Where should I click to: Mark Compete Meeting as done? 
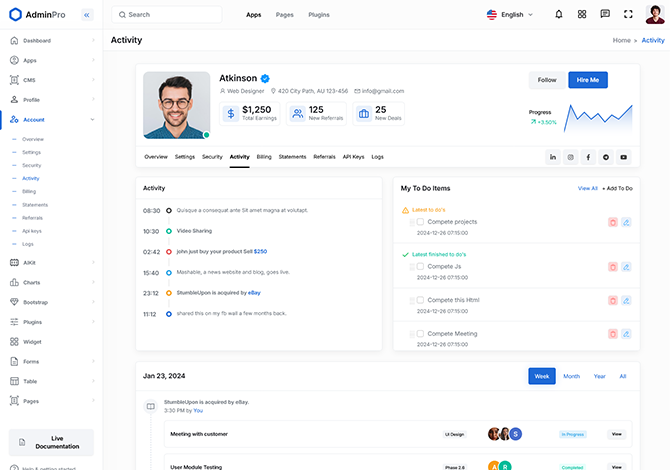[420, 334]
